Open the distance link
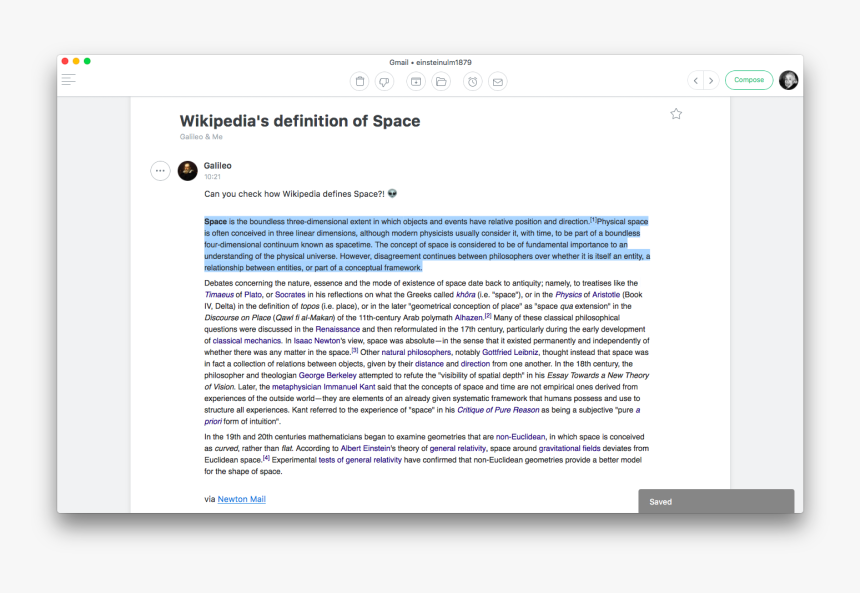This screenshot has width=860, height=593. click(x=429, y=364)
